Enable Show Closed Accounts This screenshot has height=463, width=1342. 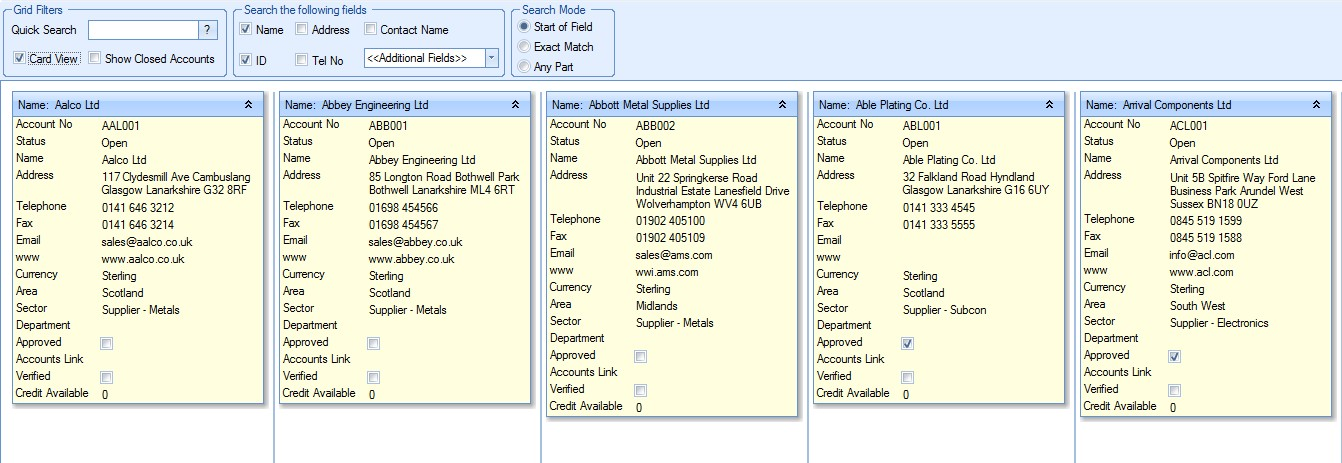pos(95,59)
